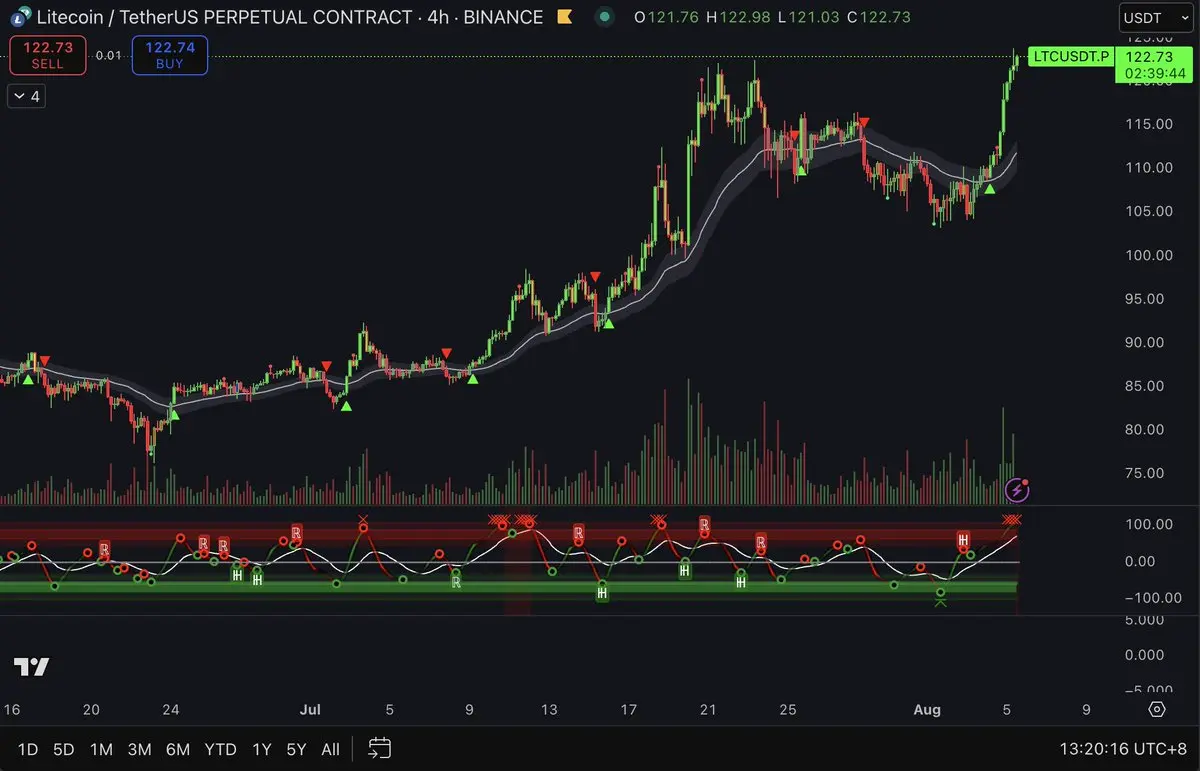The width and height of the screenshot is (1200, 771).
Task: Select the 6M date range
Action: pos(178,749)
